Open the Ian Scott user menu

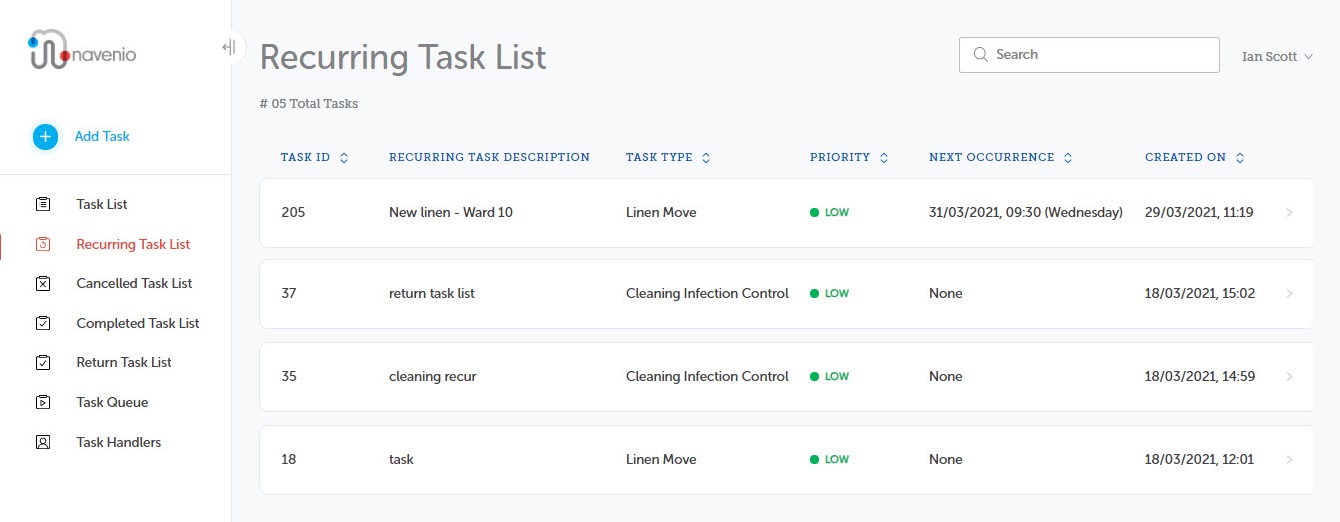point(1276,57)
